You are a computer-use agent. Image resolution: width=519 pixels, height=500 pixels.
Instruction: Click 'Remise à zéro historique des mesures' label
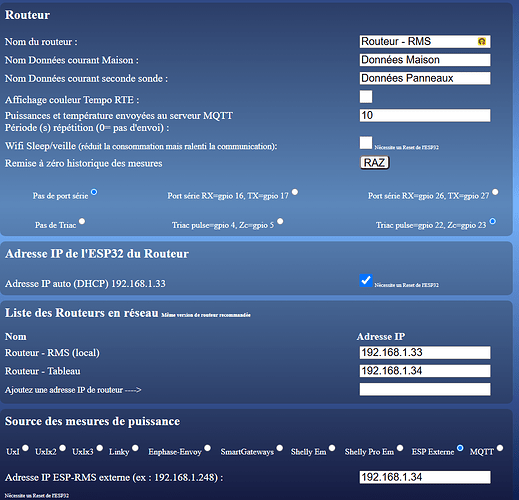coord(84,163)
